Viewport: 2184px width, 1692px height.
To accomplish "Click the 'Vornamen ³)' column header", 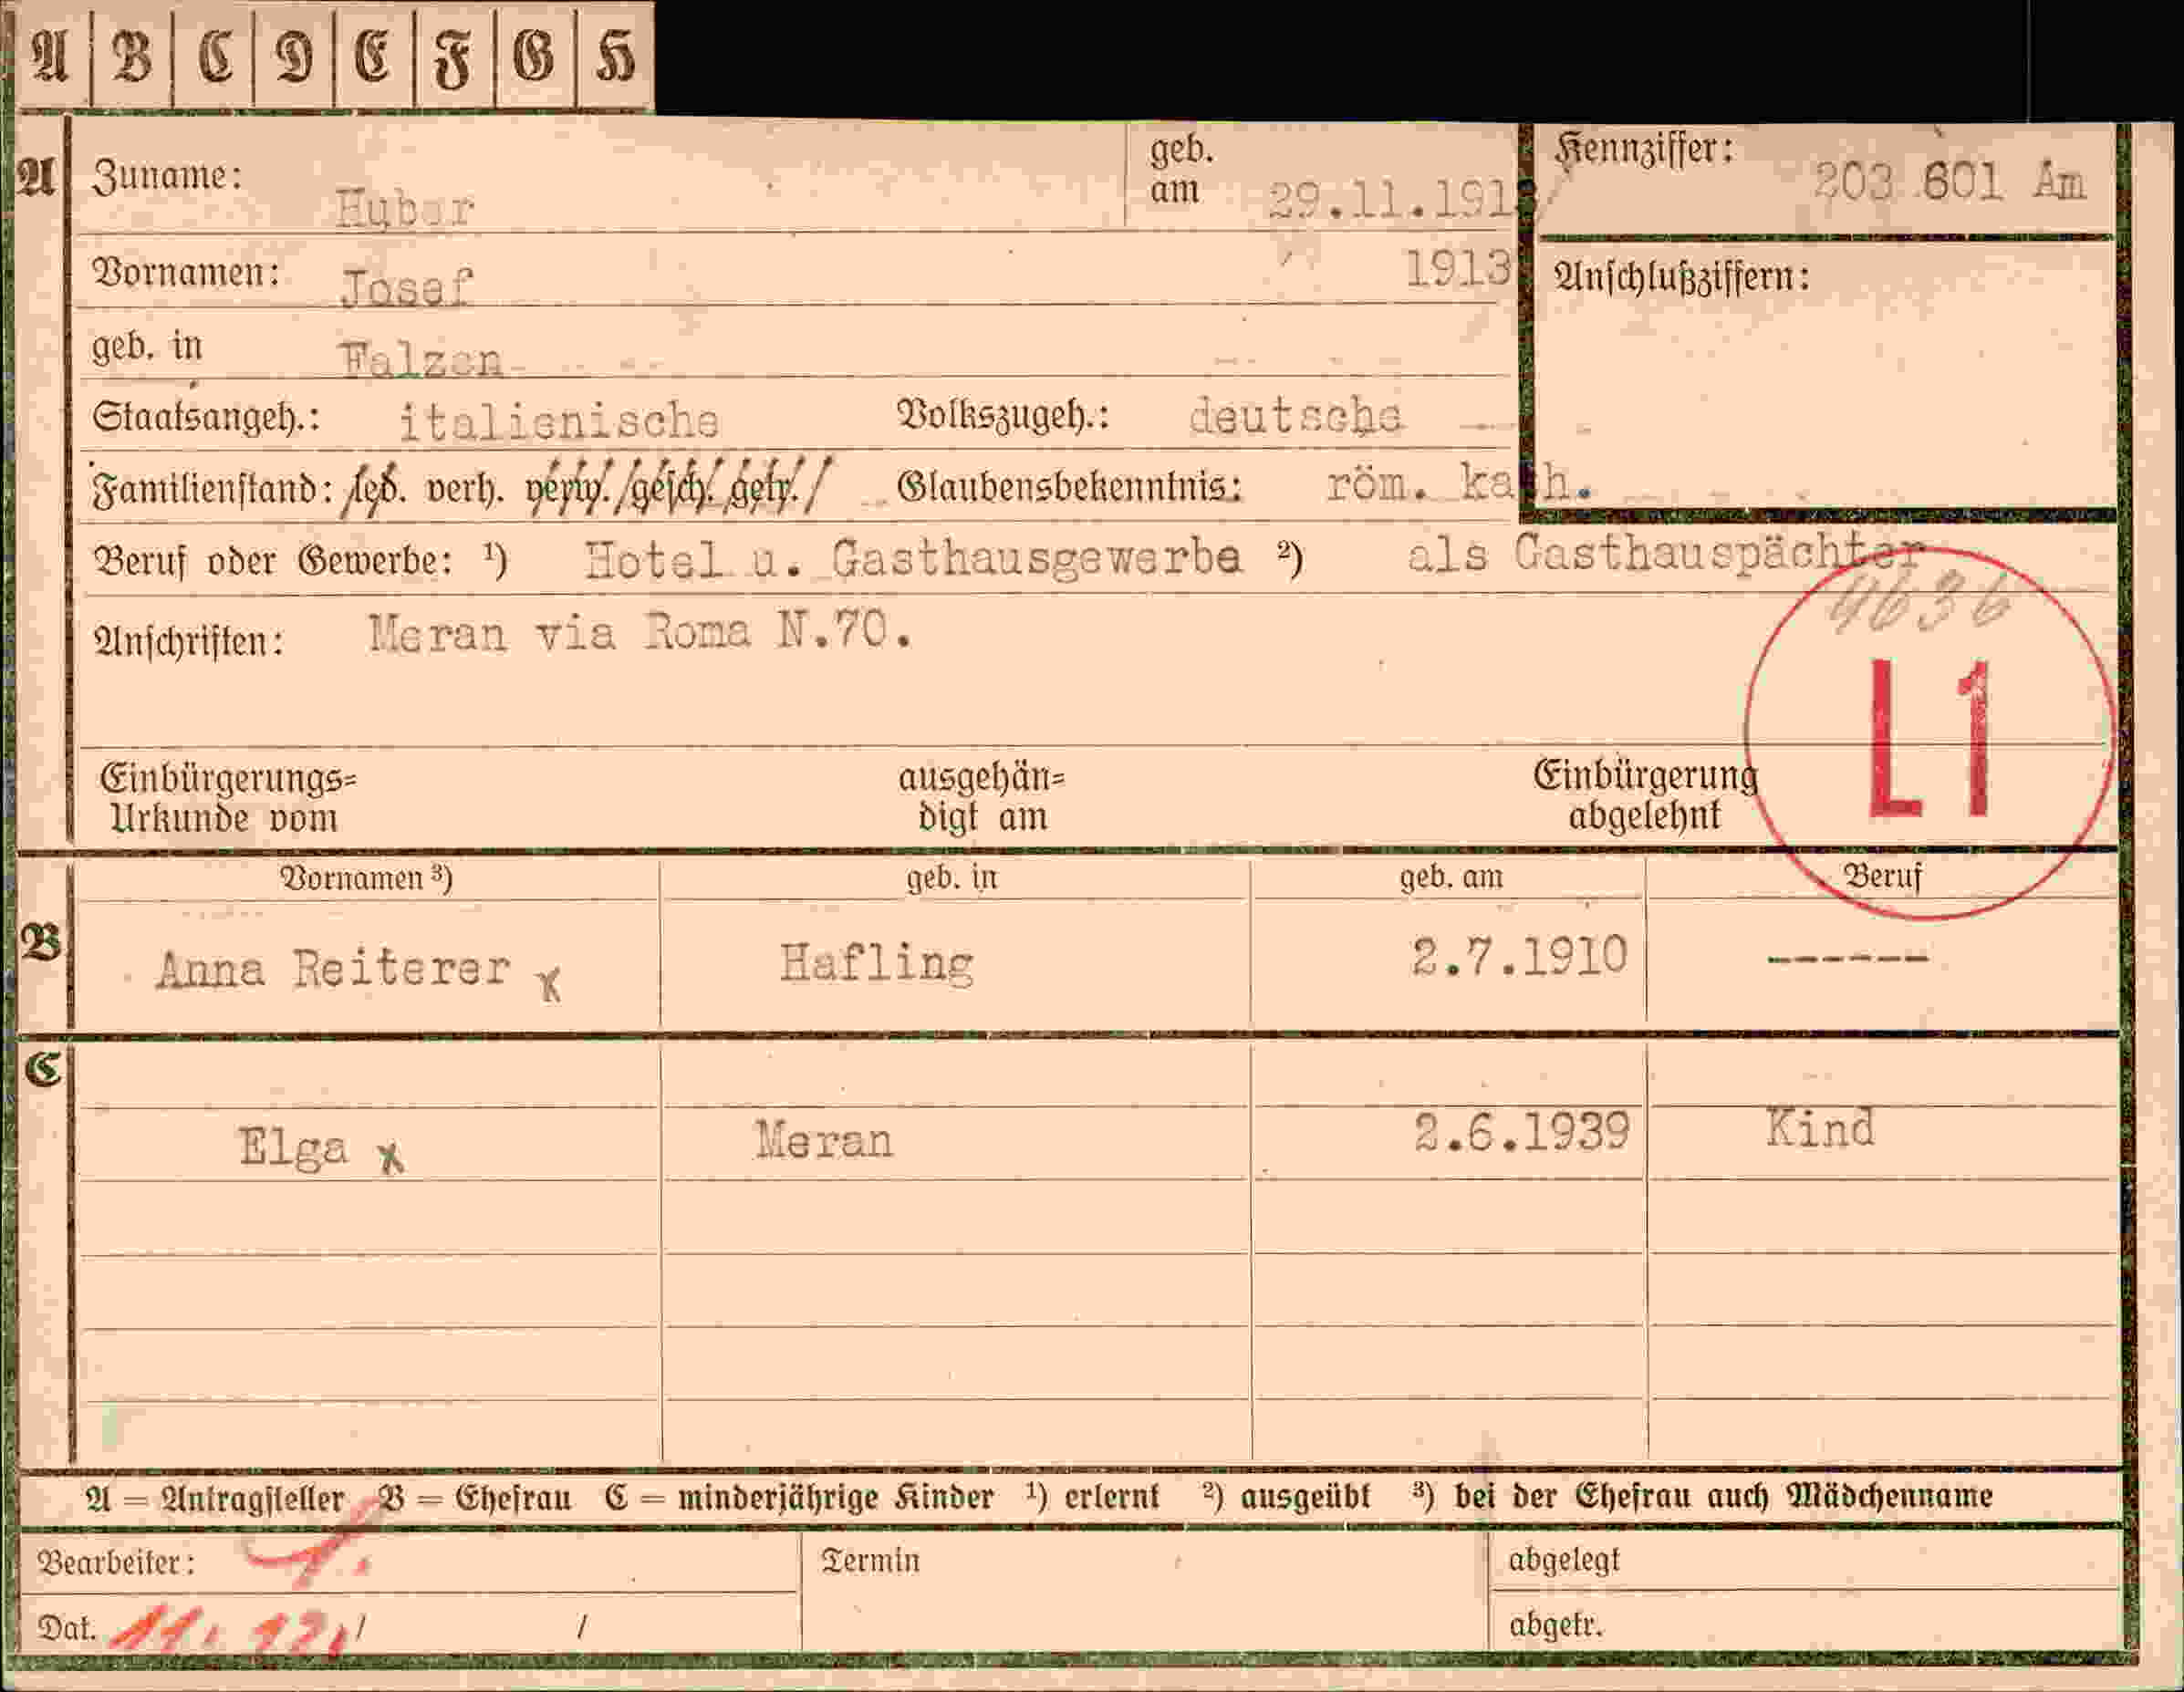I will tap(366, 878).
